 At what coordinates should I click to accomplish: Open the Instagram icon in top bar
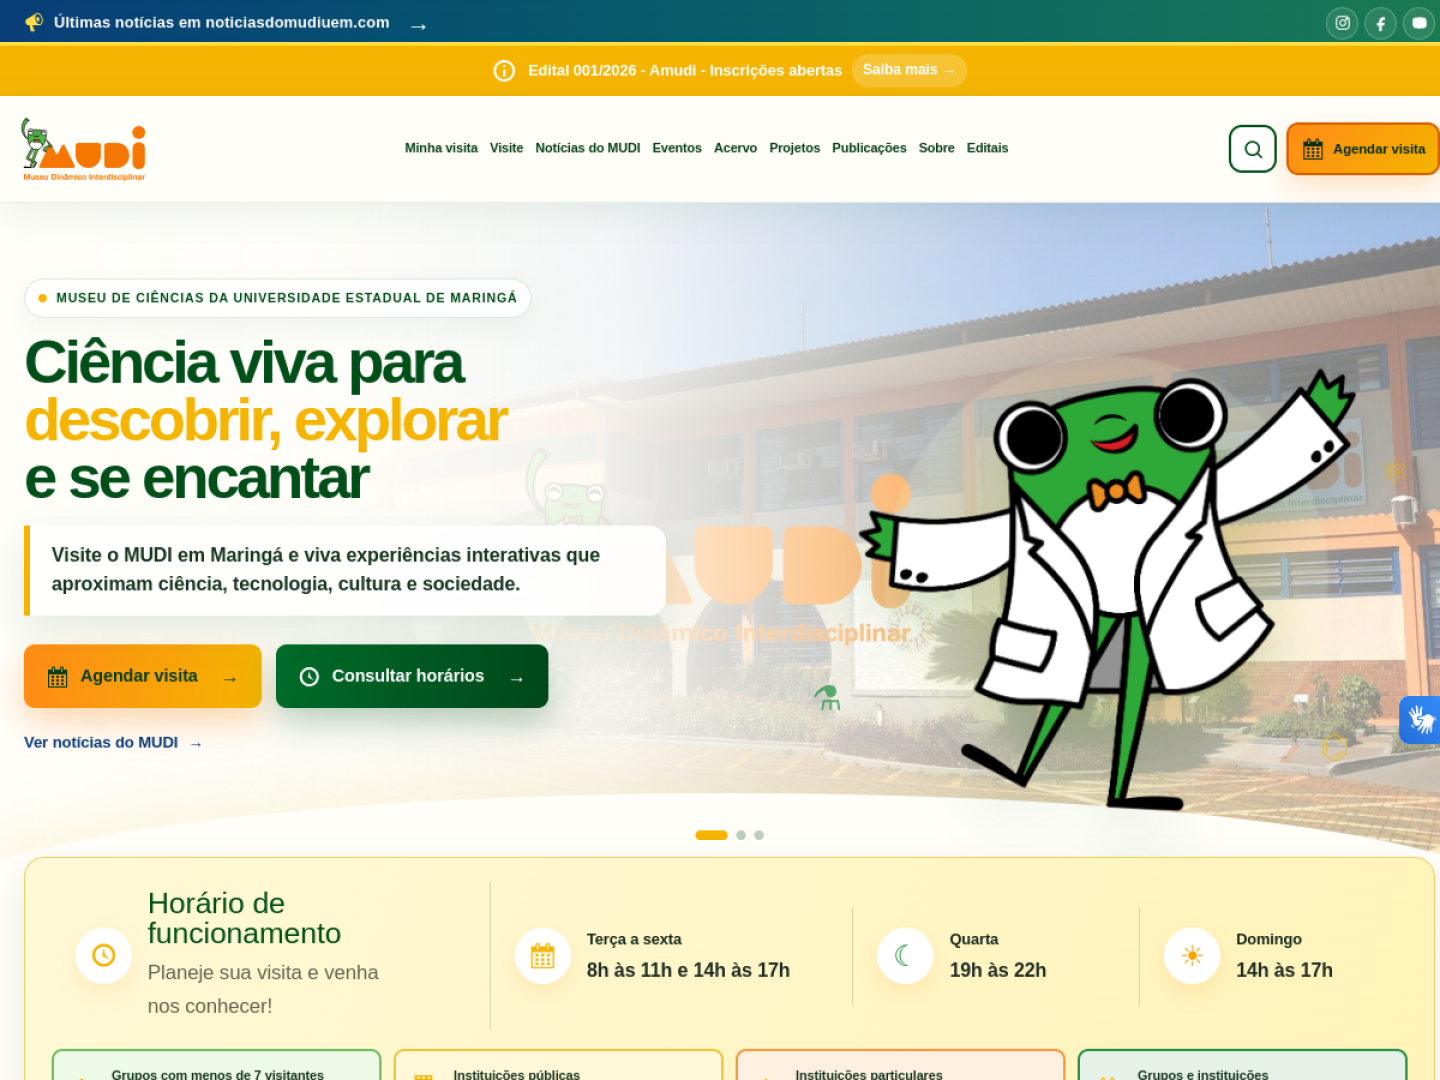(1342, 23)
